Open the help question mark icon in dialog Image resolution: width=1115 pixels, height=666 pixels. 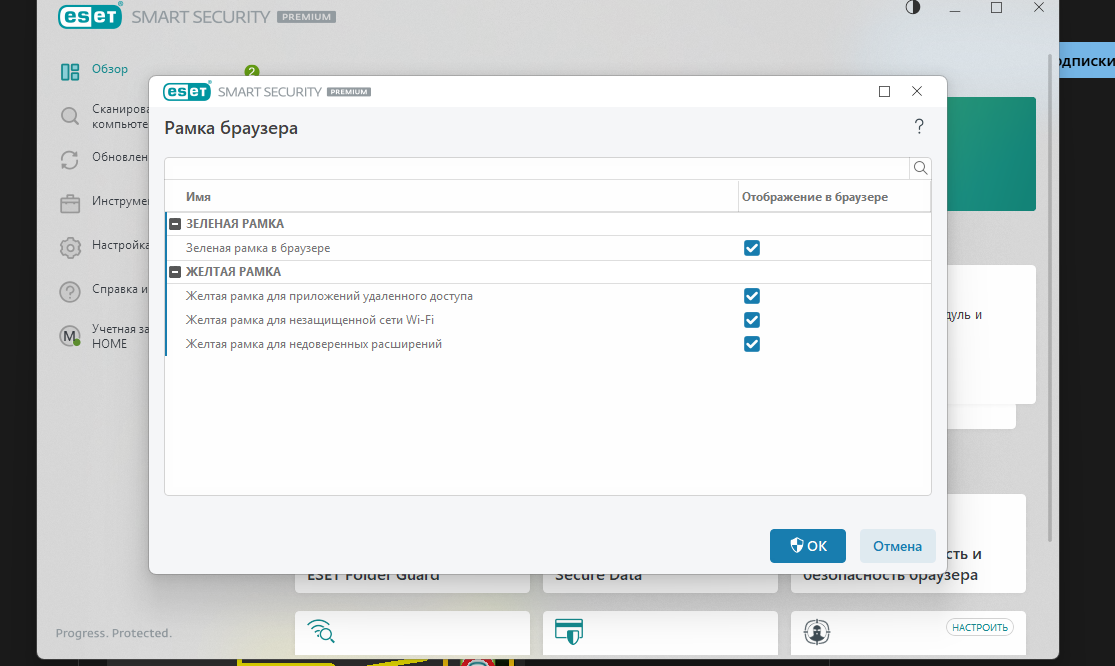[919, 127]
